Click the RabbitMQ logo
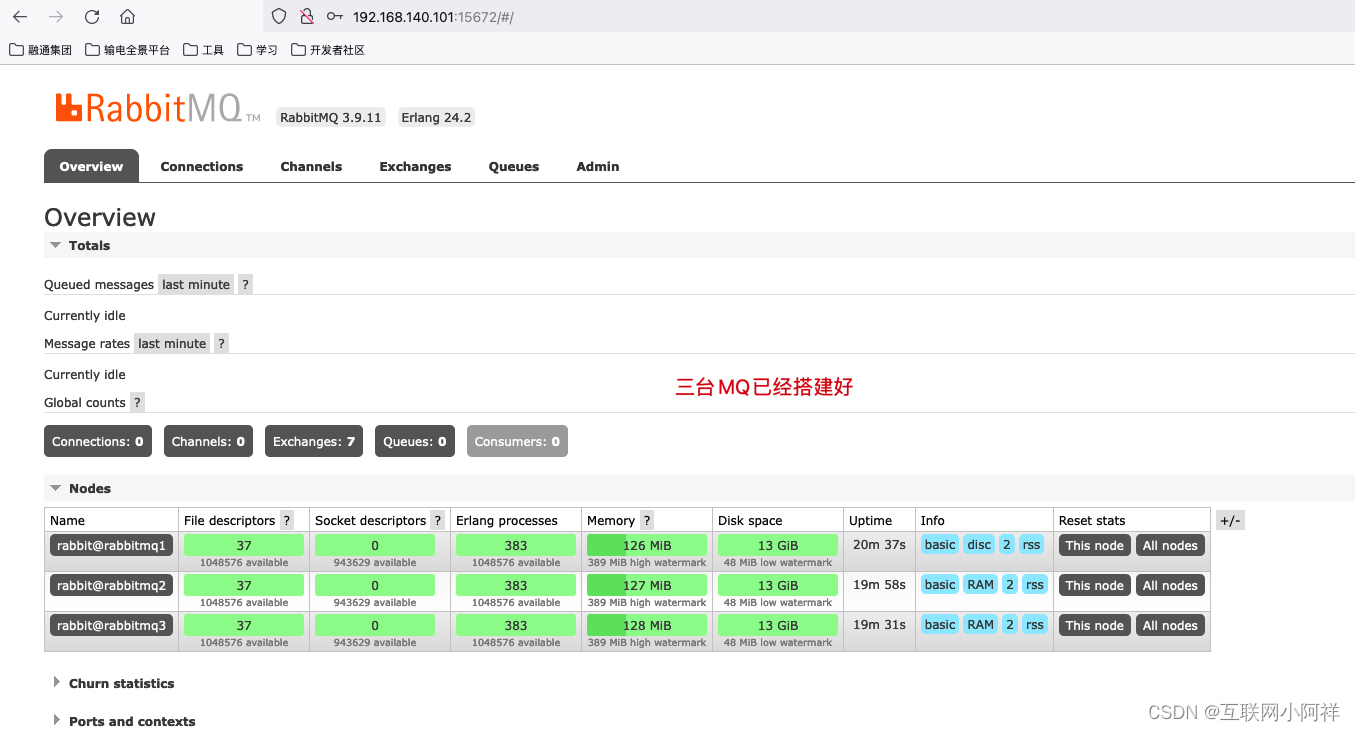Viewport: 1355px width, 731px height. point(158,108)
